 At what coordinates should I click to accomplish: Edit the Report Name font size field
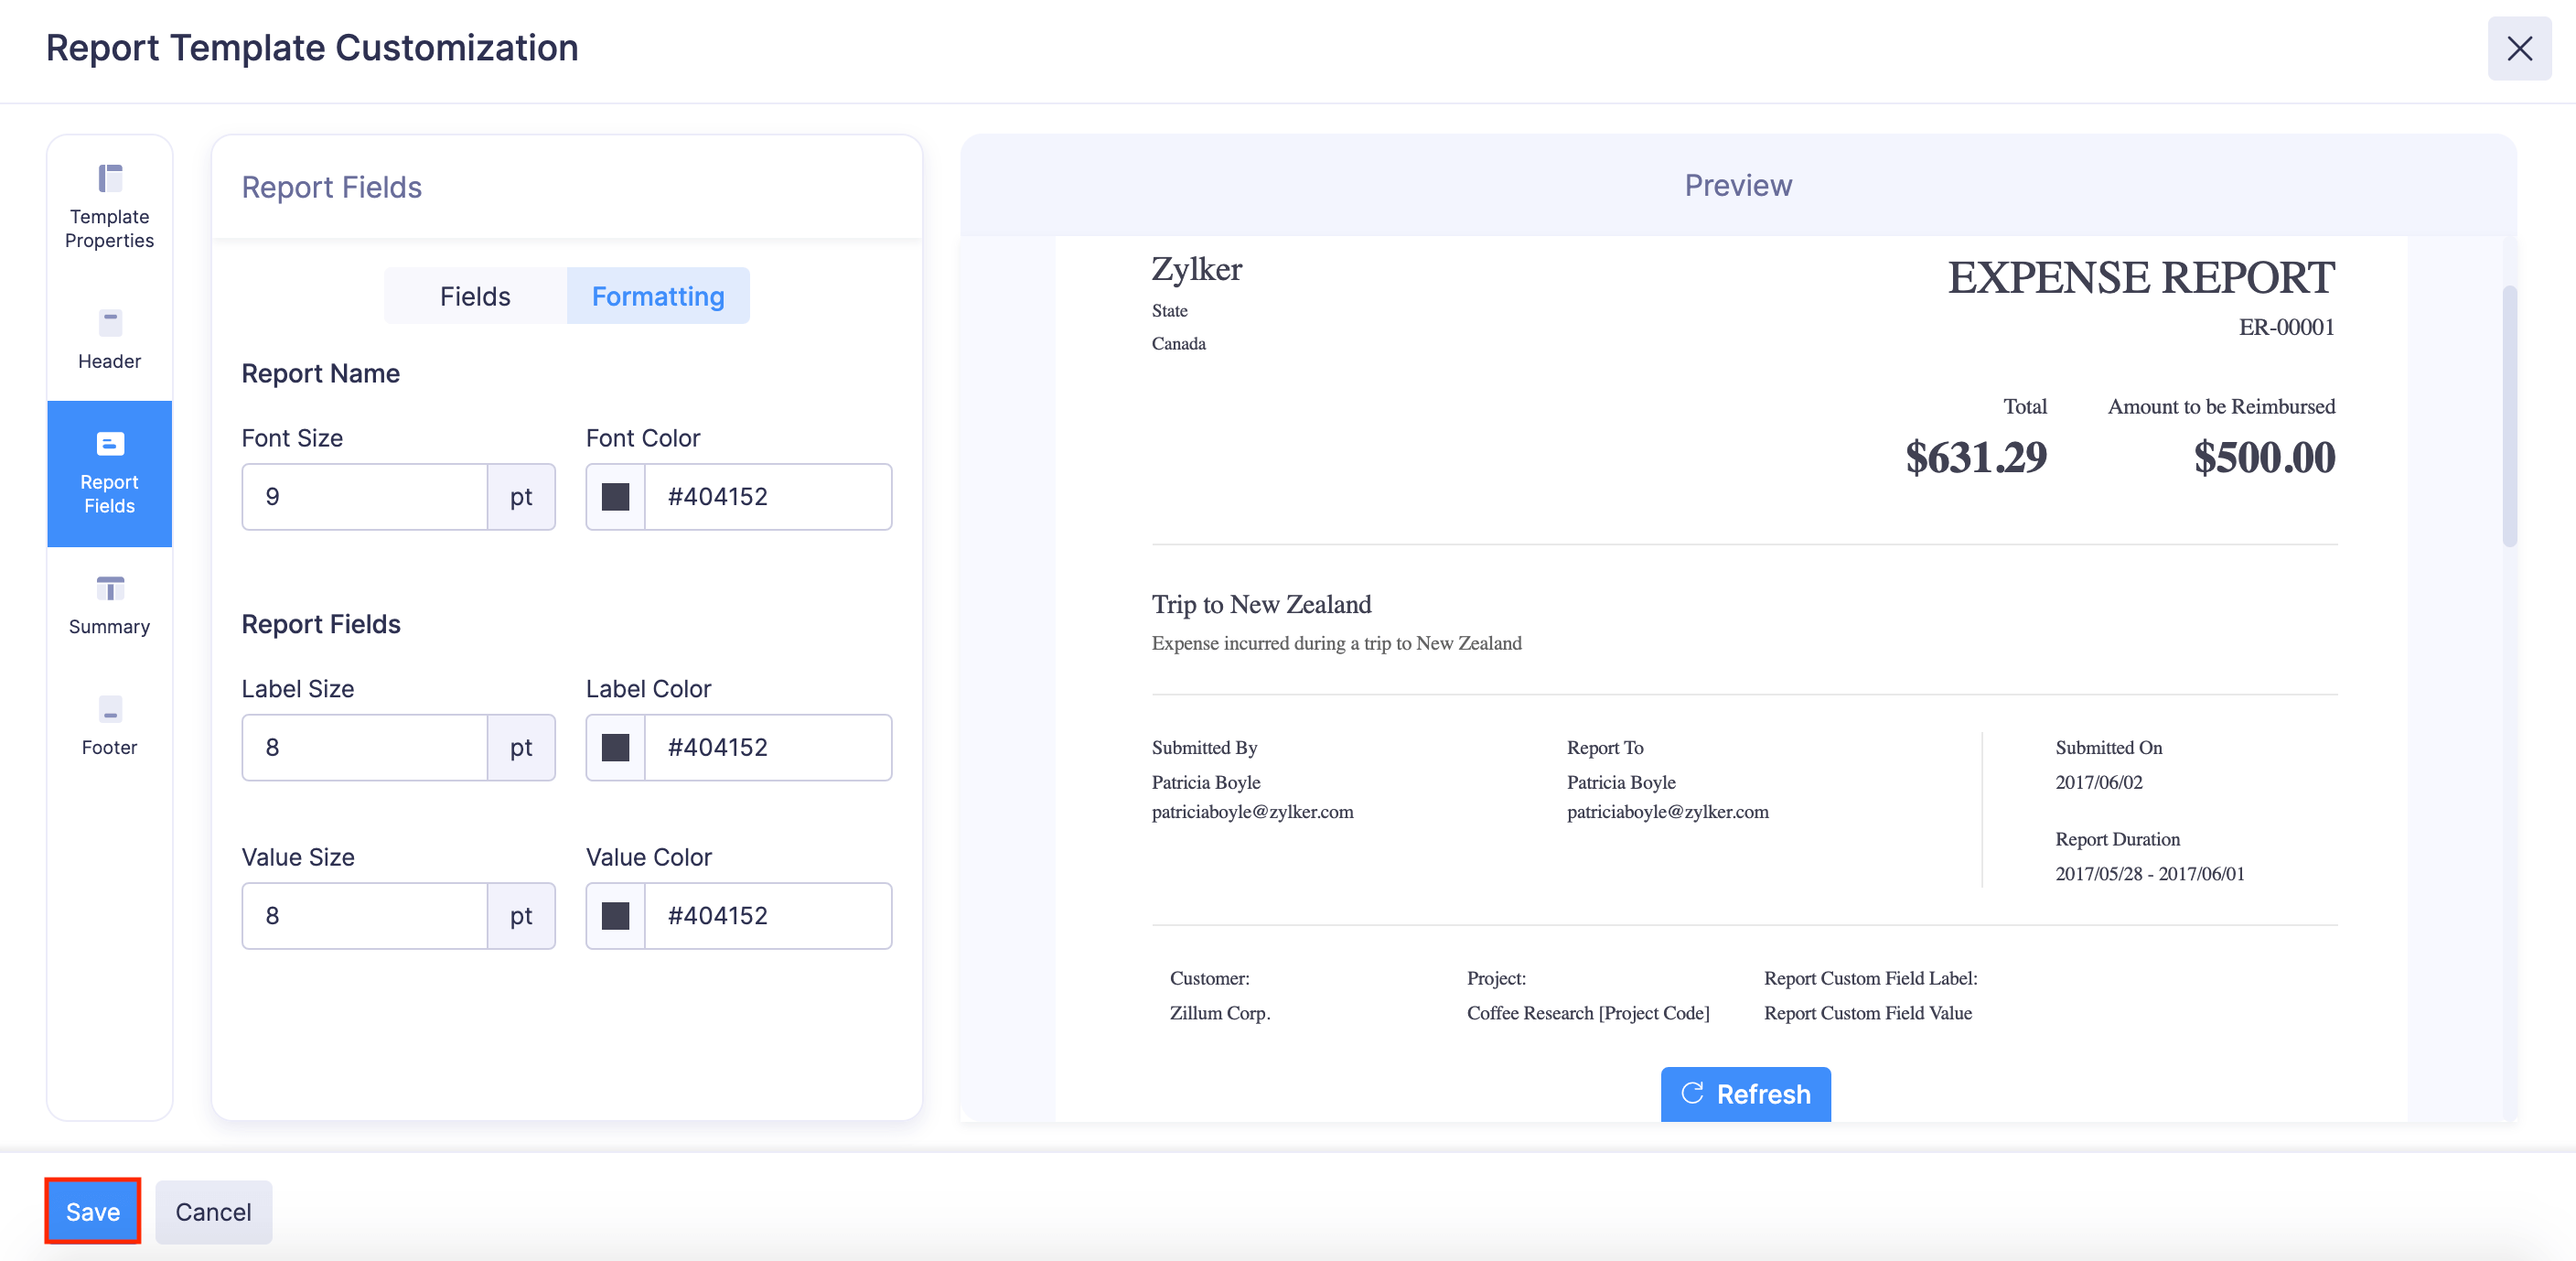(365, 496)
